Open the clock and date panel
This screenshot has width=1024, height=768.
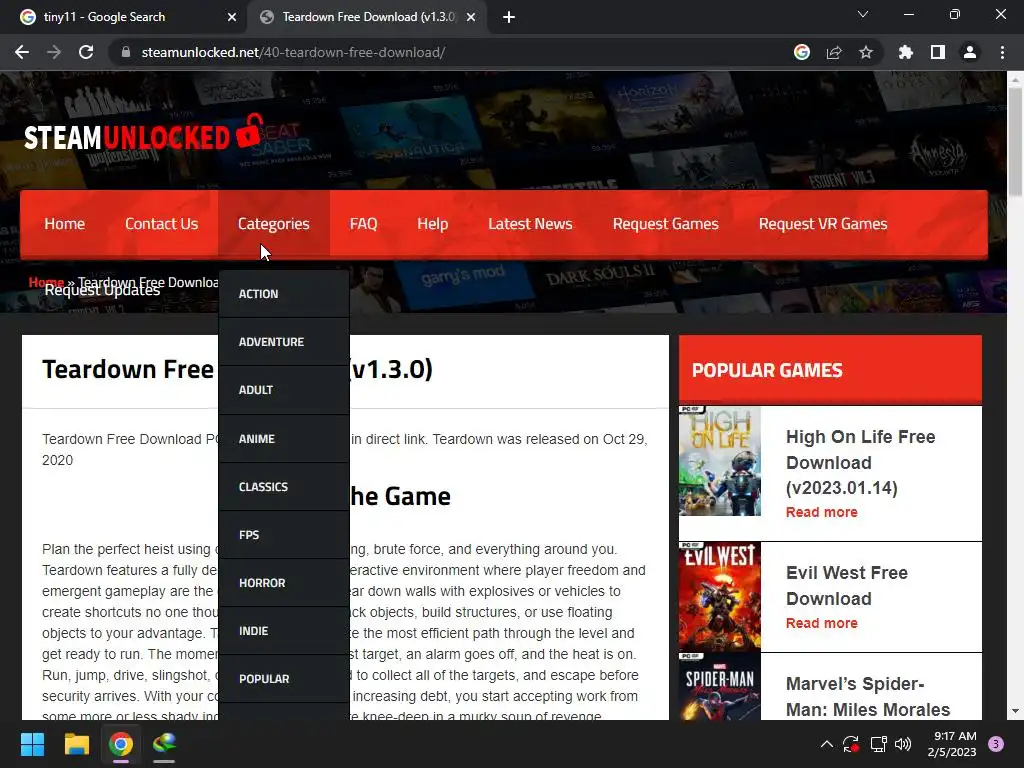click(x=952, y=744)
